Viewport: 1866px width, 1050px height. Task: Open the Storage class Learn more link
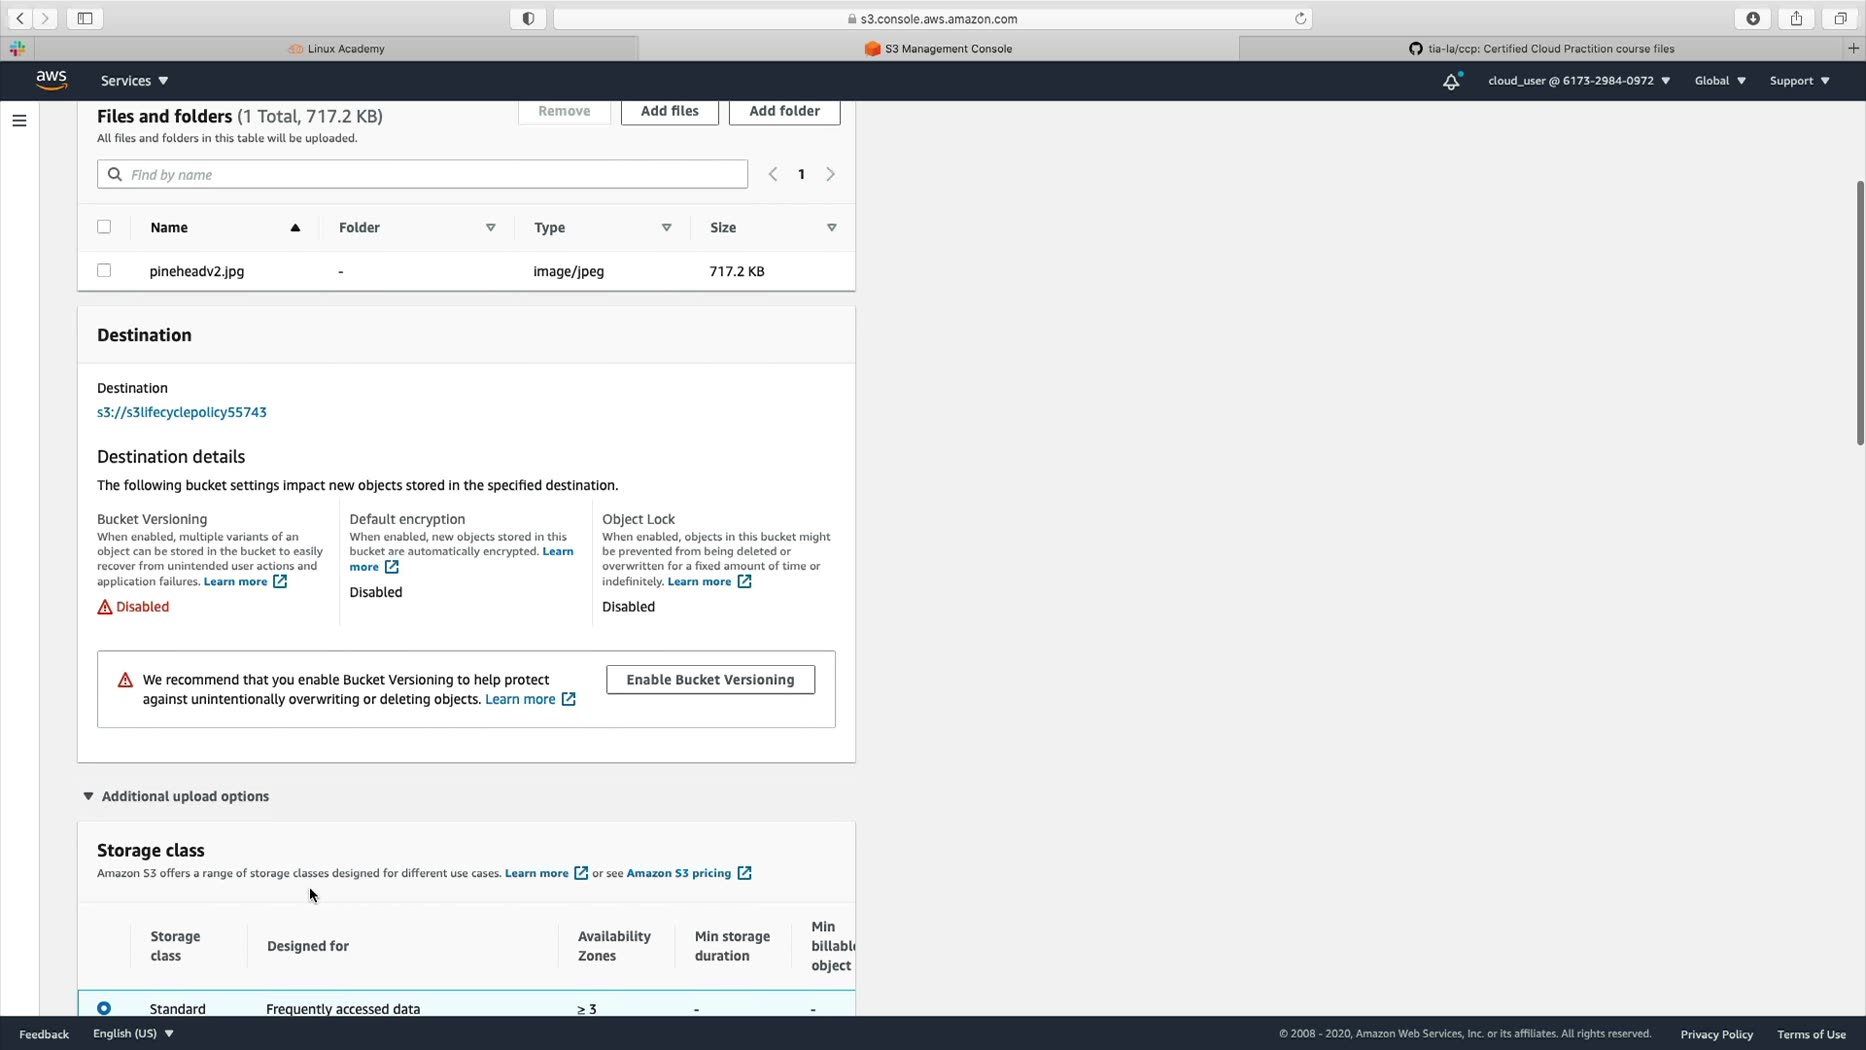point(536,873)
